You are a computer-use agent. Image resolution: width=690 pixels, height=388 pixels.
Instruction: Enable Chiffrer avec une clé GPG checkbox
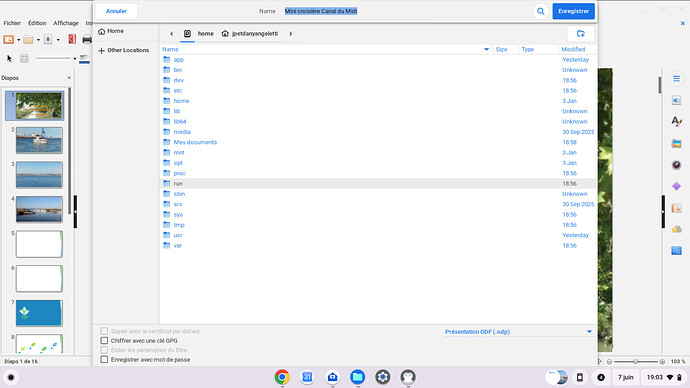104,340
